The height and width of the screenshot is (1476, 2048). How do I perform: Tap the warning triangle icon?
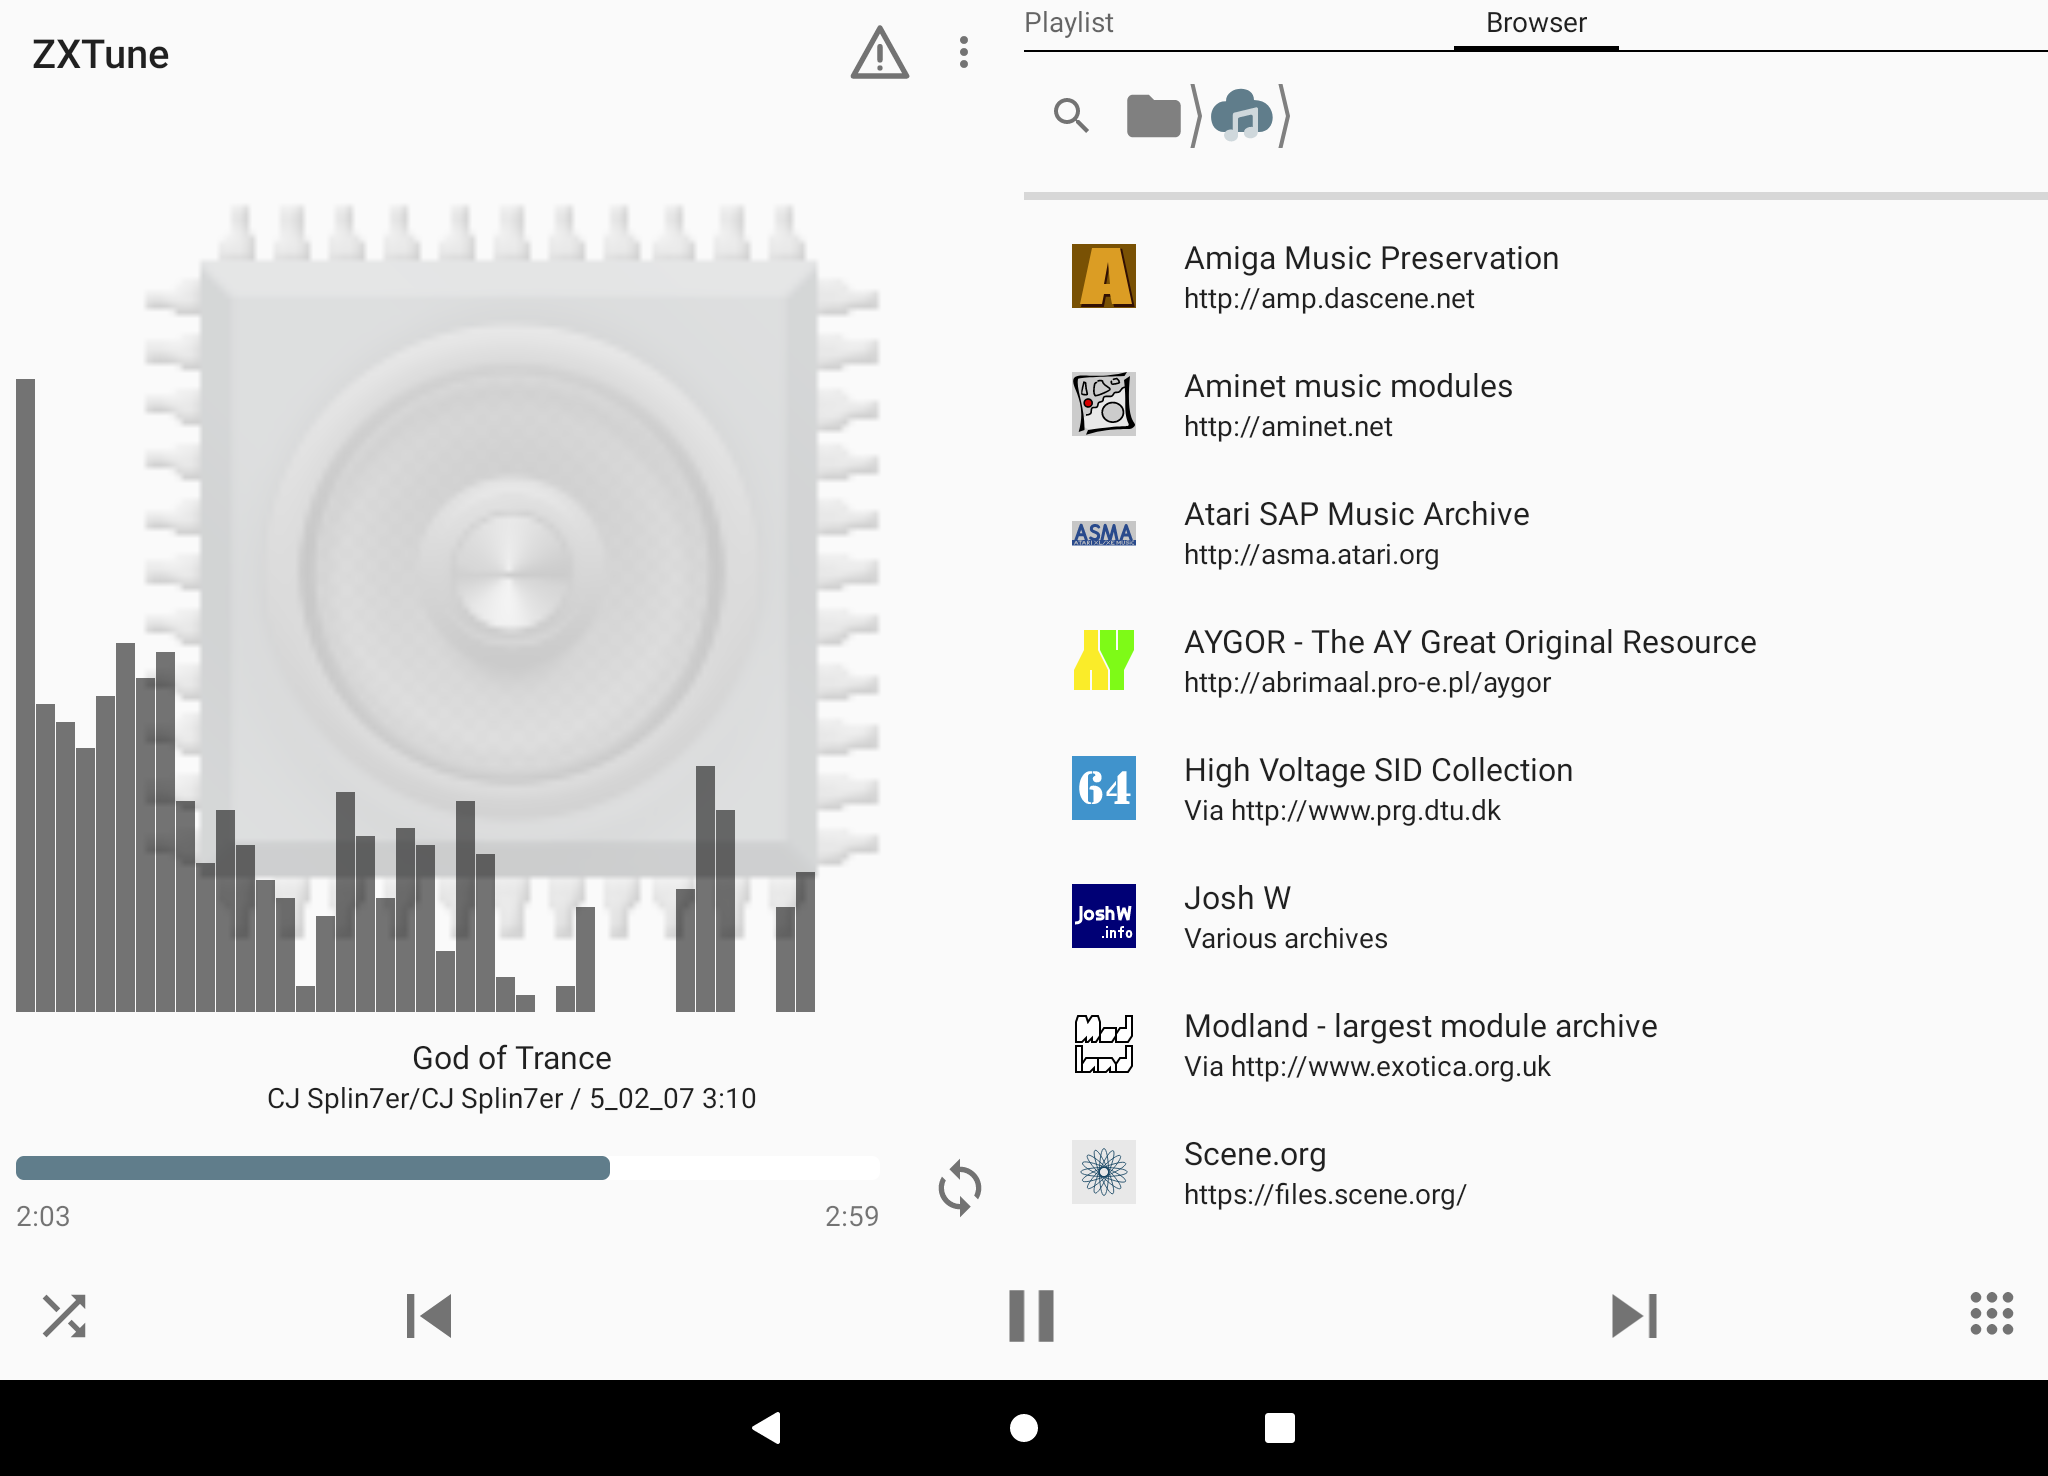880,53
